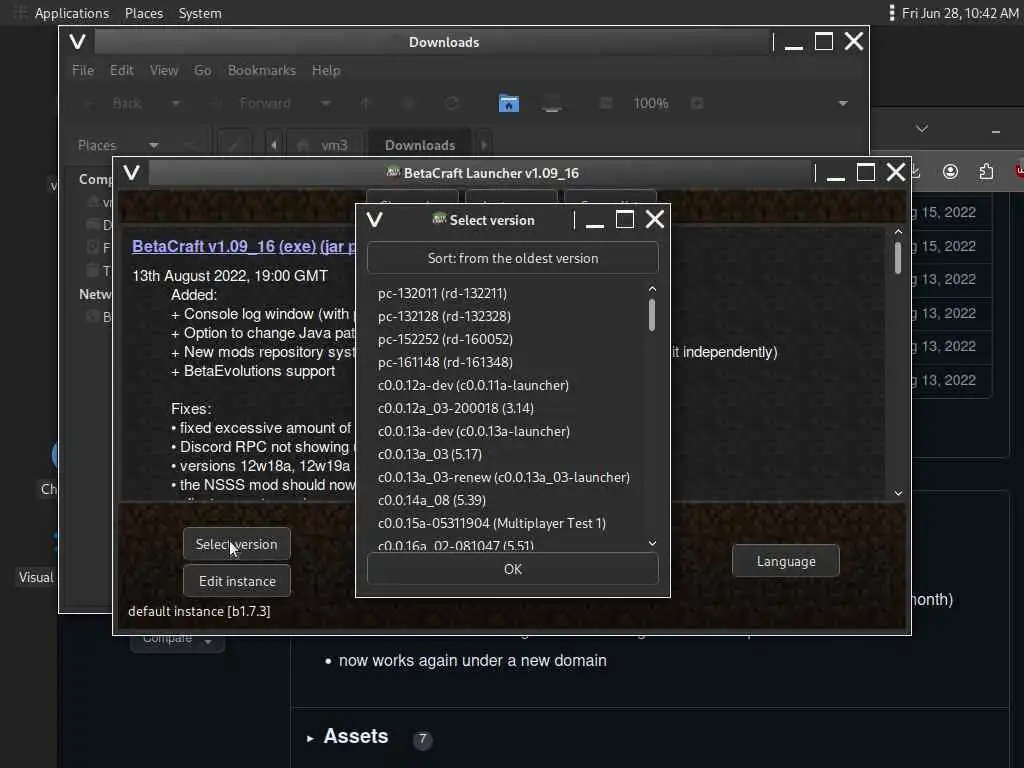This screenshot has height=768, width=1024.
Task: Select version c0.0.12a-dev (c0.0.11a-launcher)
Action: [473, 385]
